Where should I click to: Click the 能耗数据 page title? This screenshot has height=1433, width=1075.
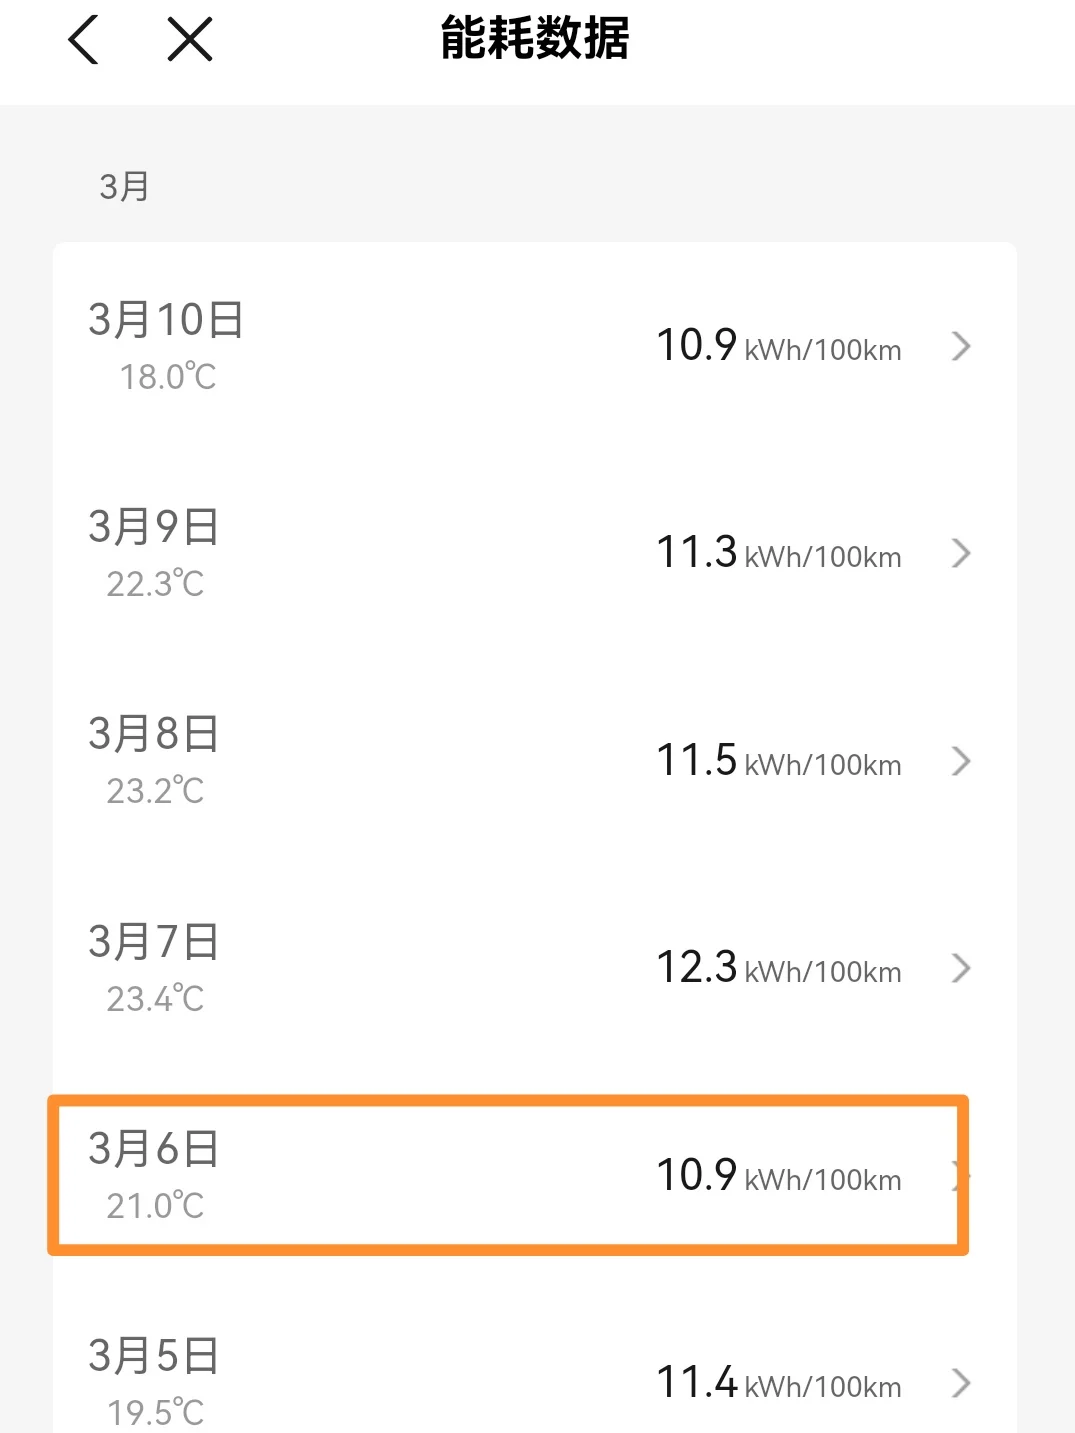tap(535, 39)
